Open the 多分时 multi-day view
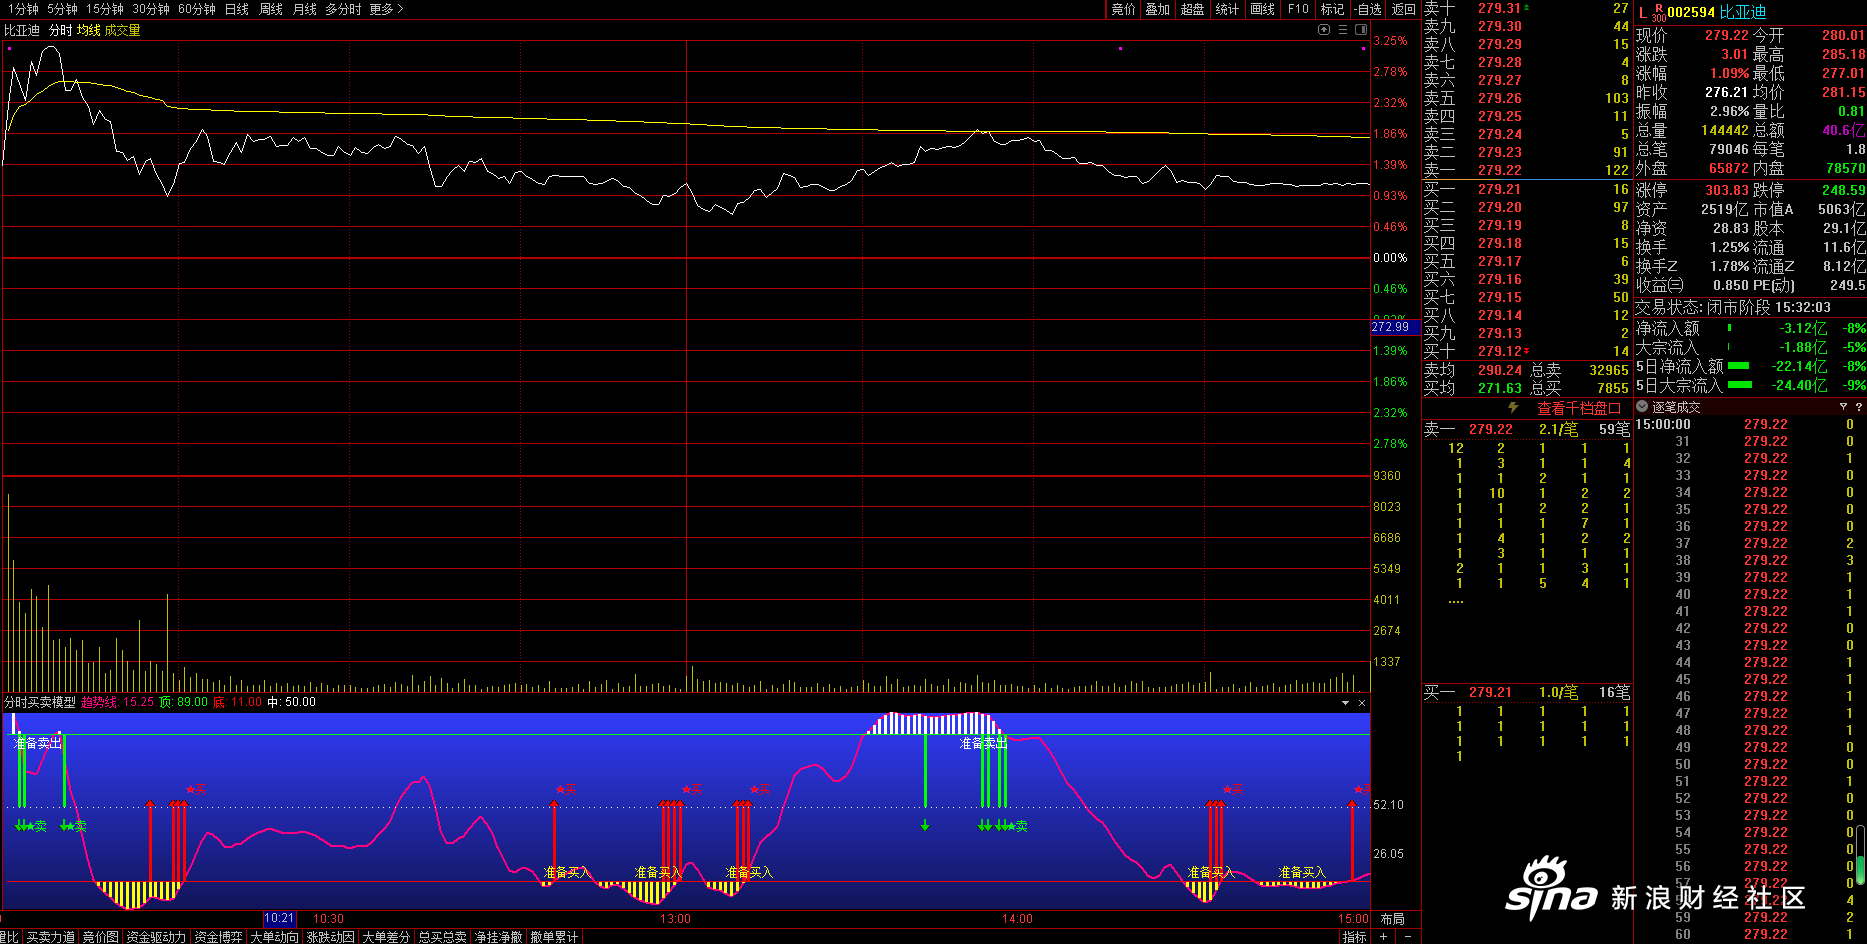1867x944 pixels. tap(343, 9)
